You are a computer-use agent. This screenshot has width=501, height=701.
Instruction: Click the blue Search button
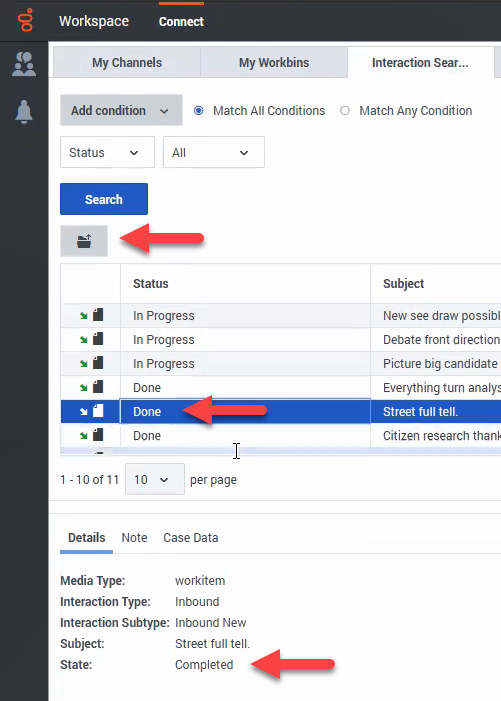click(x=104, y=199)
